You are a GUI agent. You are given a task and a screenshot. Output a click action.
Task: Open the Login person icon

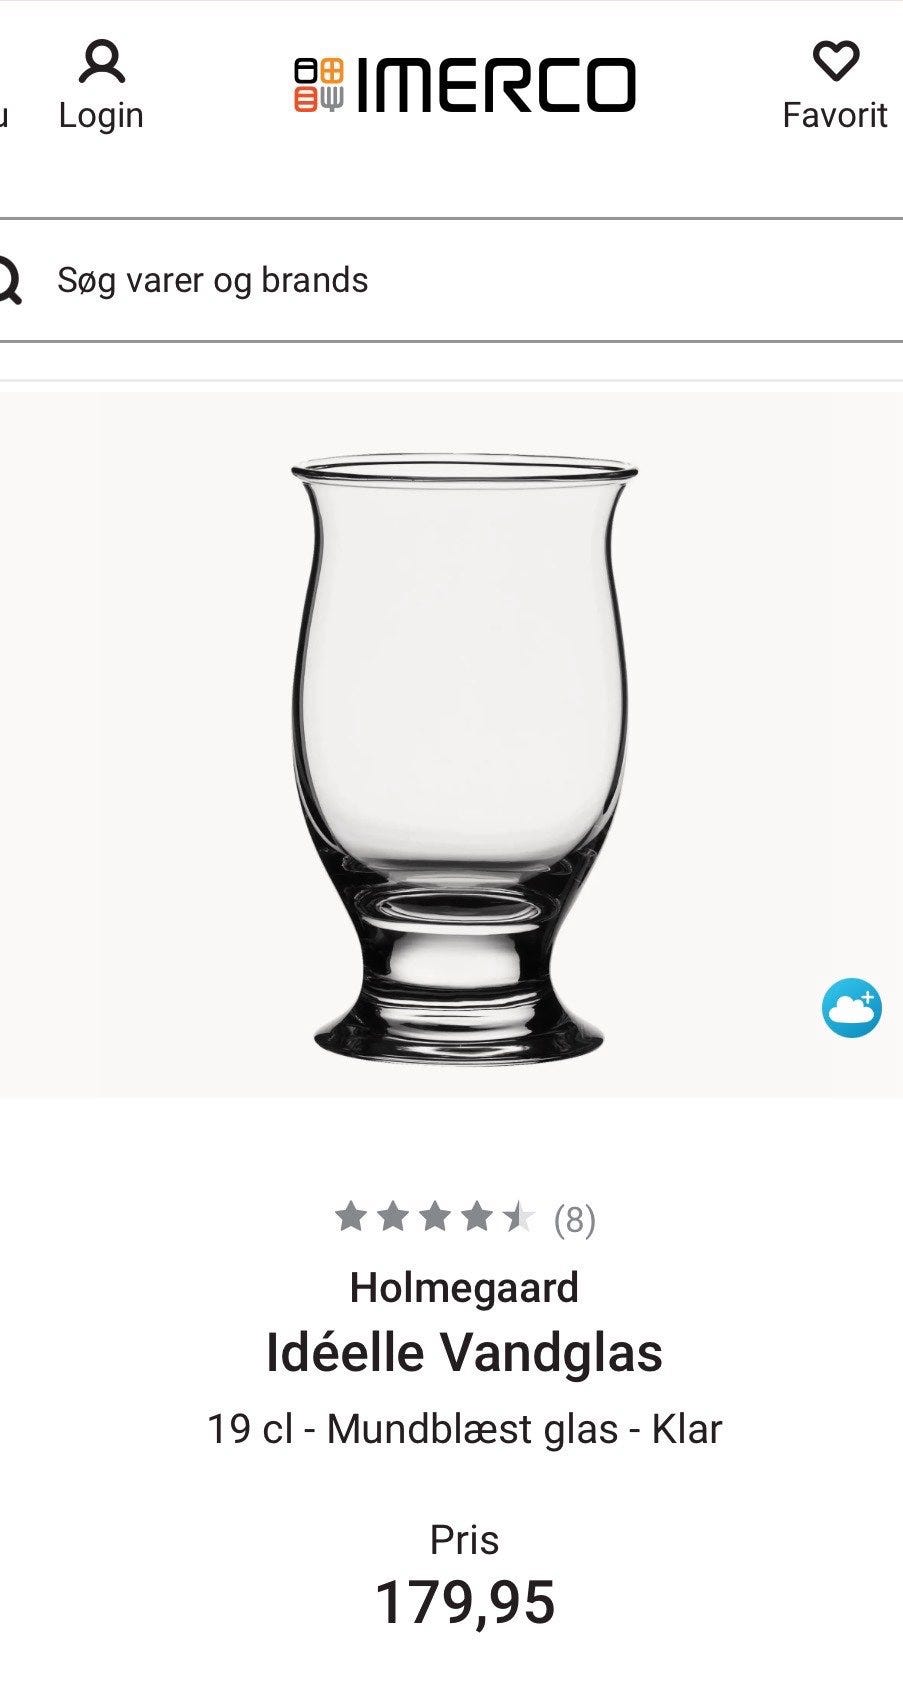tap(102, 62)
